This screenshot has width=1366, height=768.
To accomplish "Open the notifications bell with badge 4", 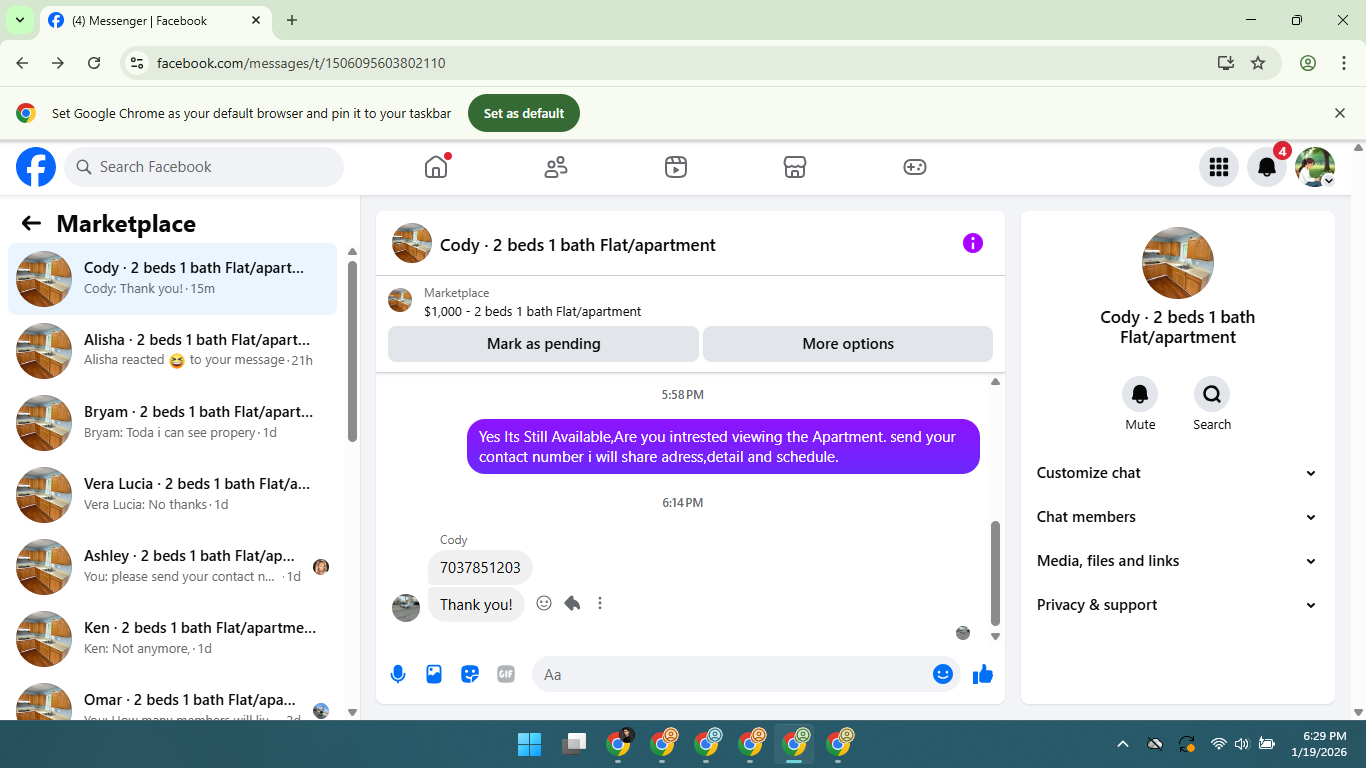I will pos(1266,167).
